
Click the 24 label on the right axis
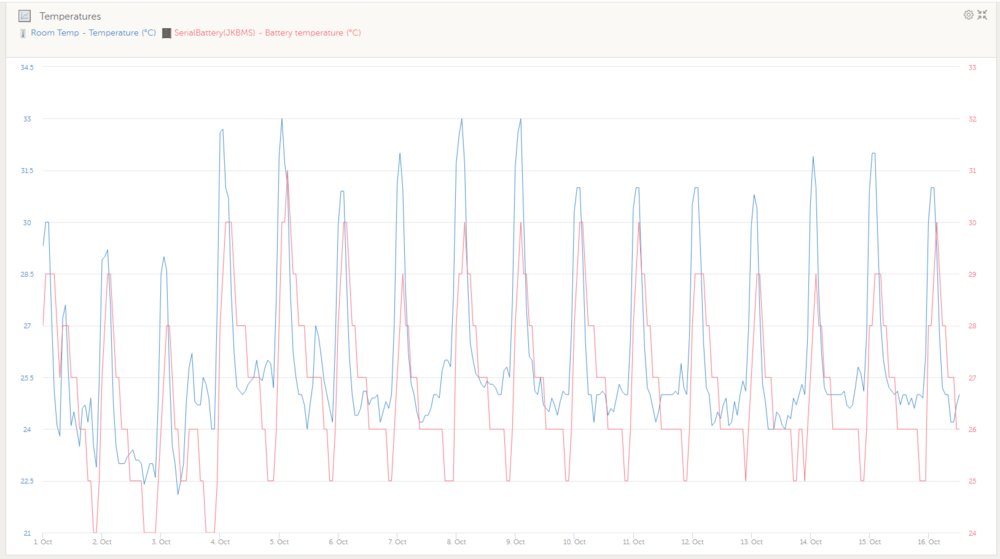pyautogui.click(x=972, y=533)
